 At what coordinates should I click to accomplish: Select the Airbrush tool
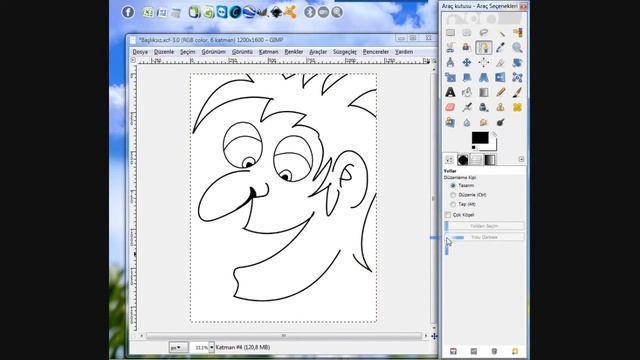(467, 107)
